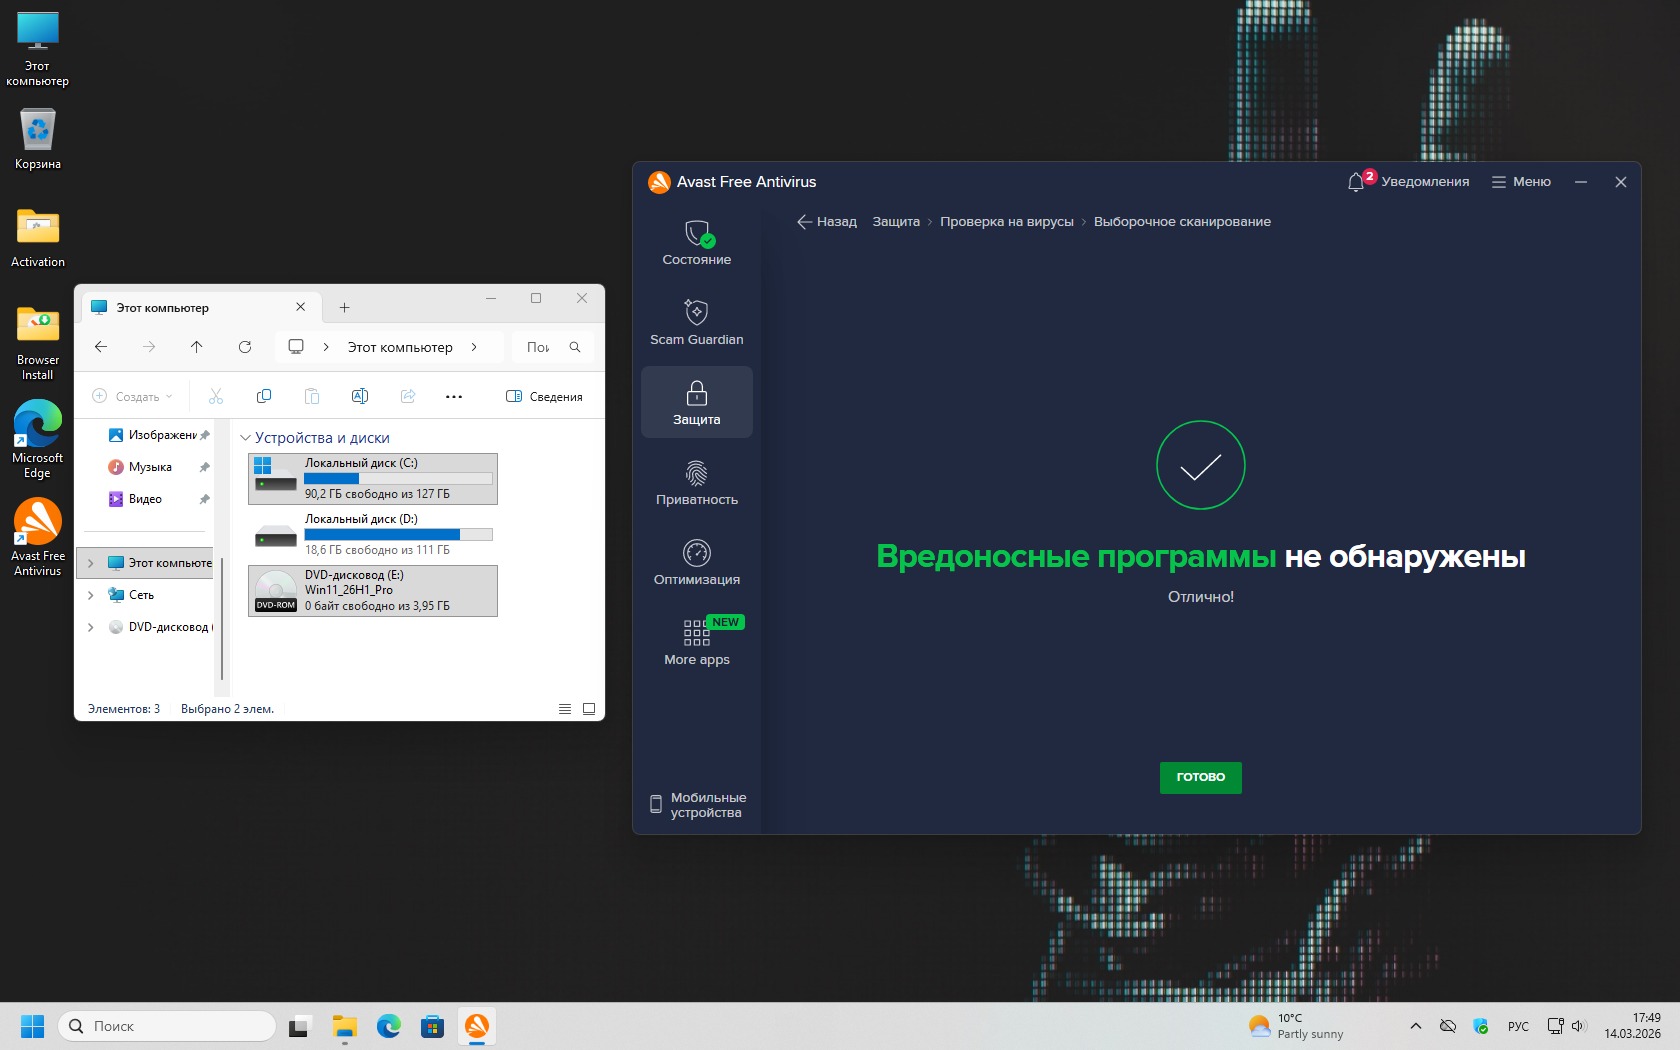Open the Avast Menu (Меню)
The width and height of the screenshot is (1680, 1050).
1521,182
